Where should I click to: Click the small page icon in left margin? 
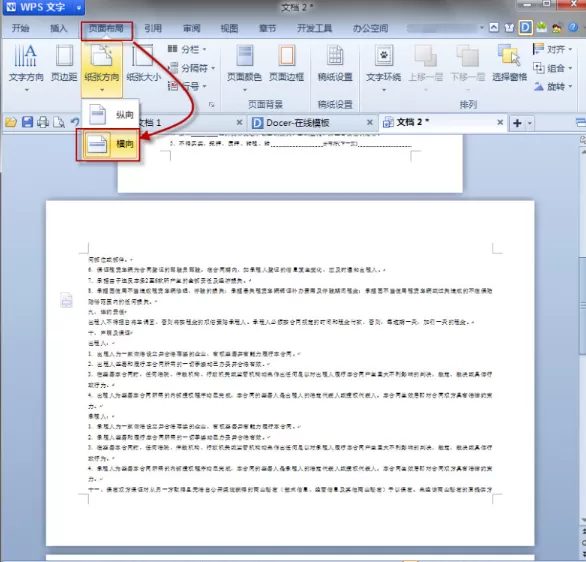(66, 300)
